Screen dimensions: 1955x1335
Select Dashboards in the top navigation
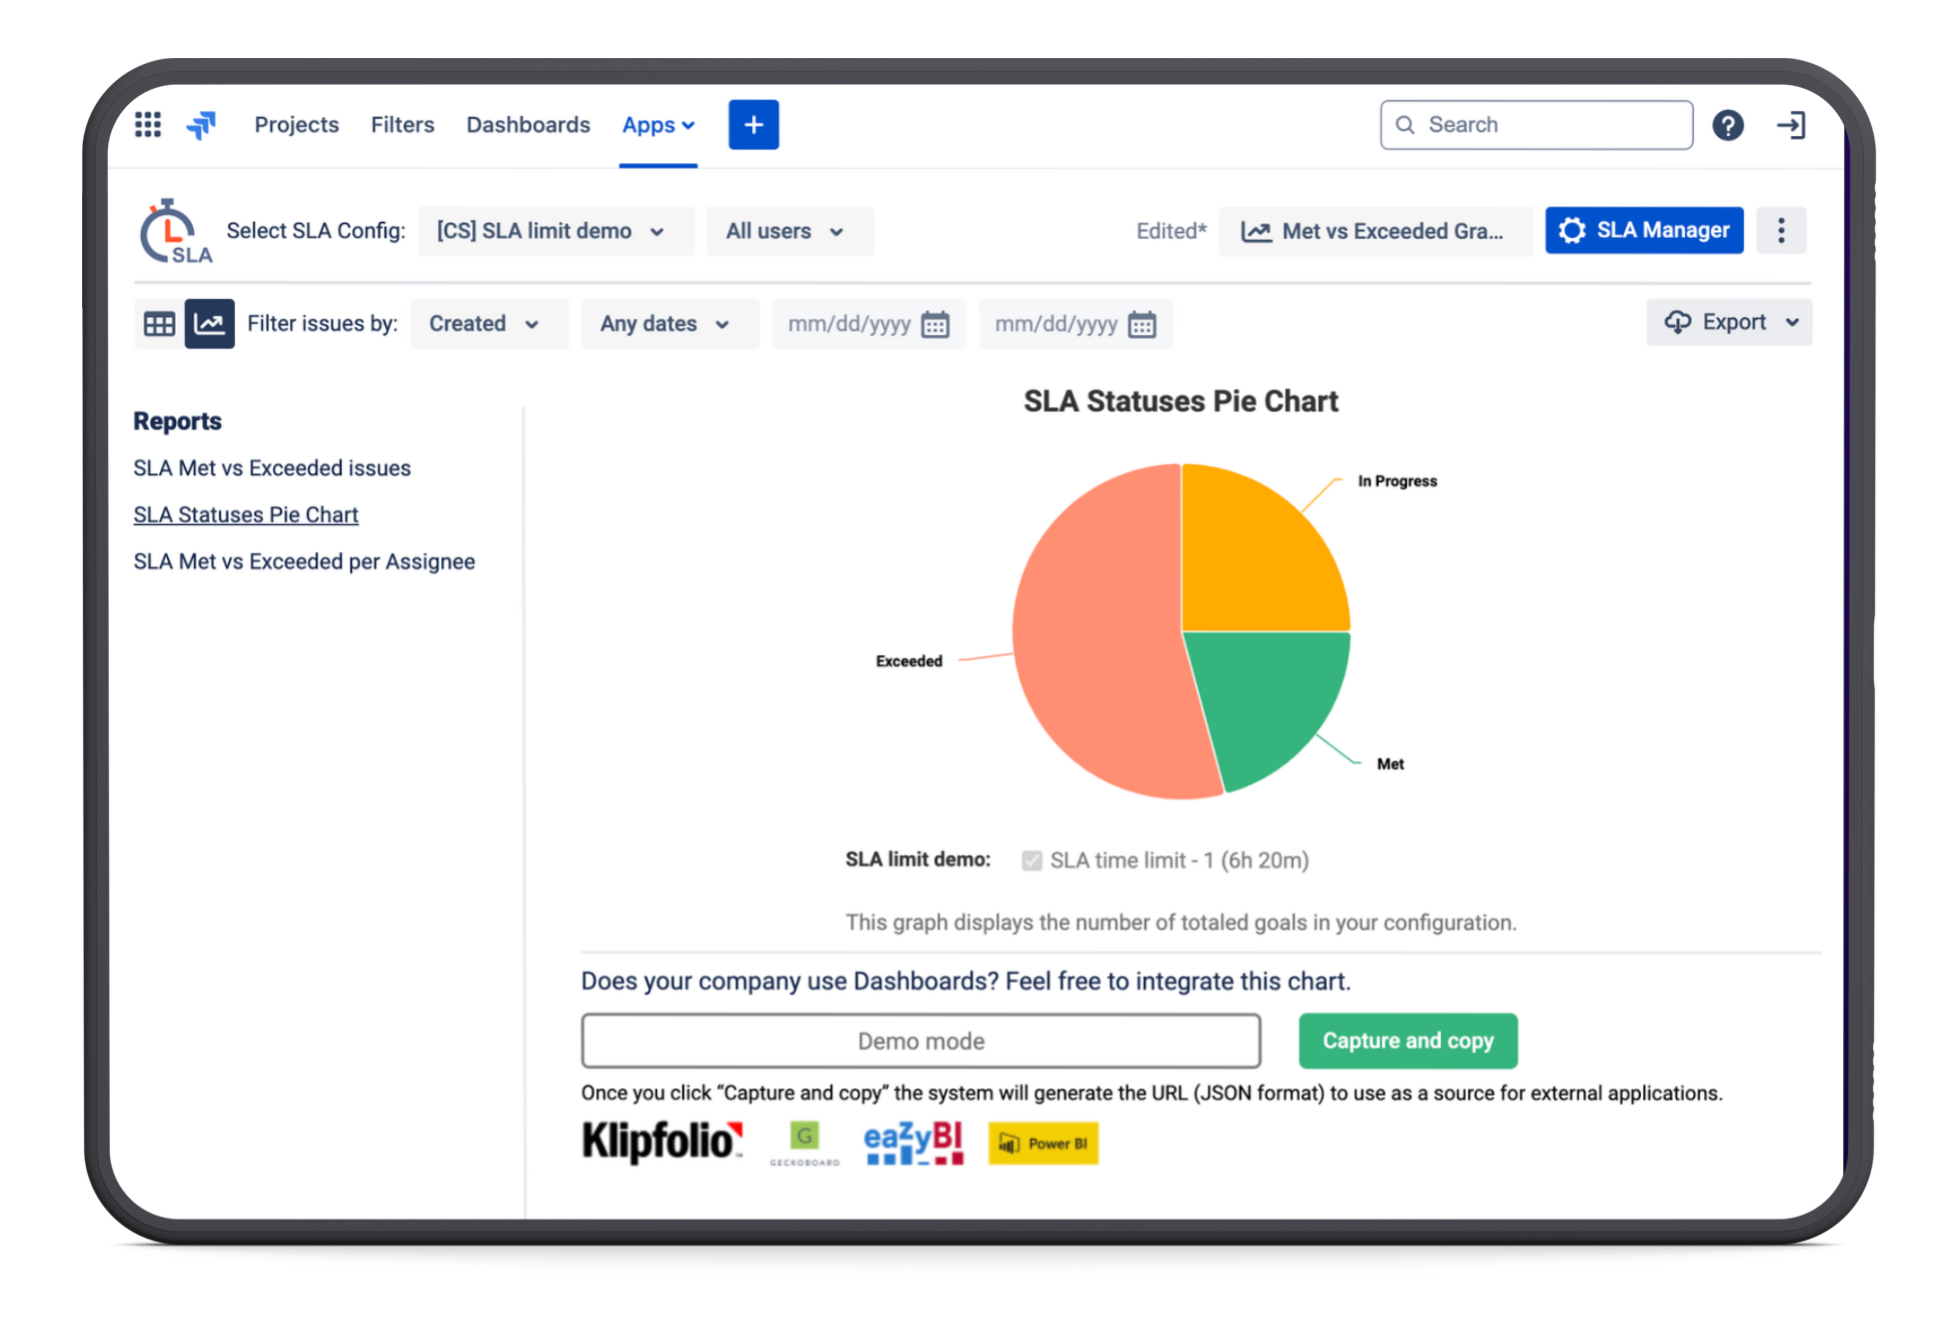[528, 124]
